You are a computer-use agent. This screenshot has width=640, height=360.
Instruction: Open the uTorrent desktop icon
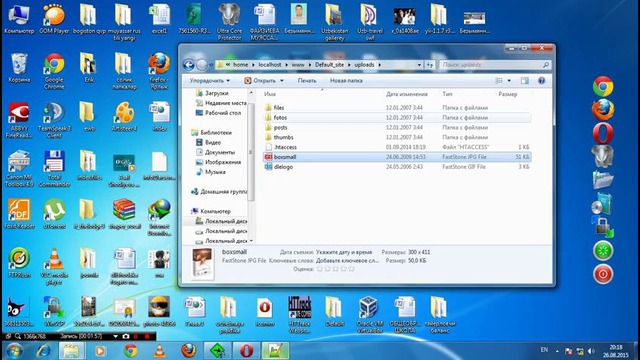[54, 213]
